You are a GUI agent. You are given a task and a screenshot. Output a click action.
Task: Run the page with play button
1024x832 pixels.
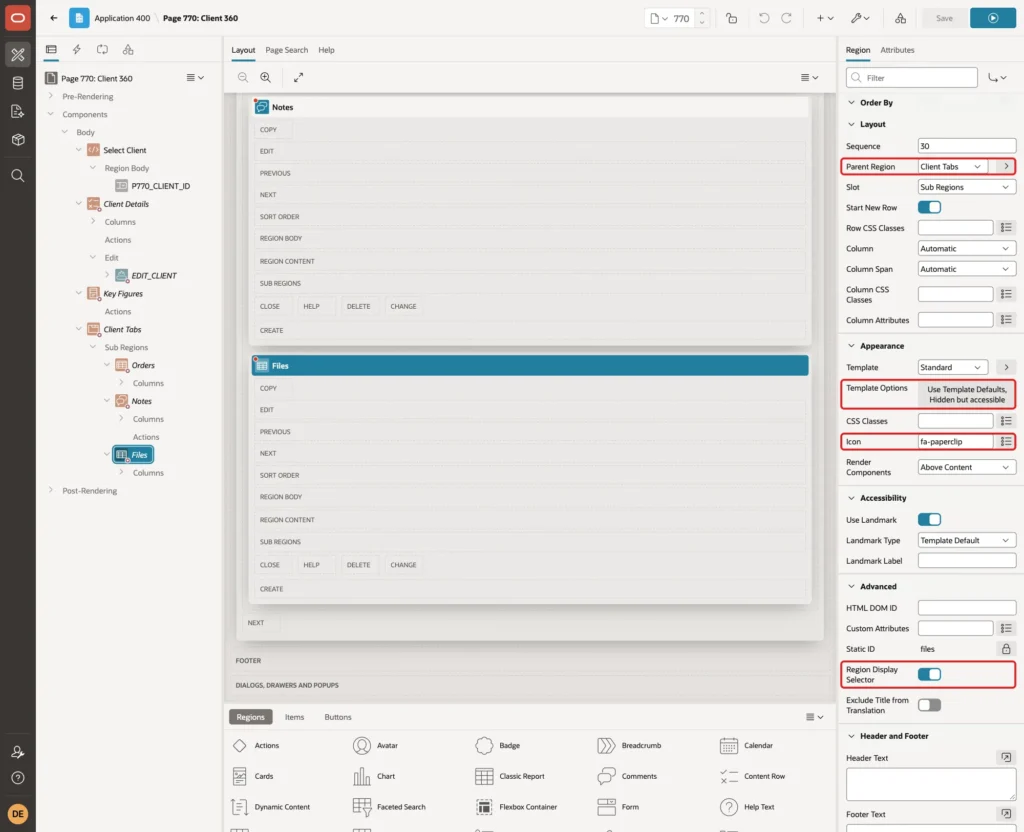[993, 18]
